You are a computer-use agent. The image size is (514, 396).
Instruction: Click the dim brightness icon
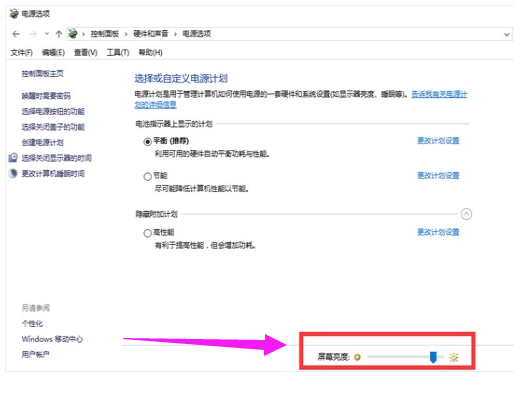coord(357,357)
